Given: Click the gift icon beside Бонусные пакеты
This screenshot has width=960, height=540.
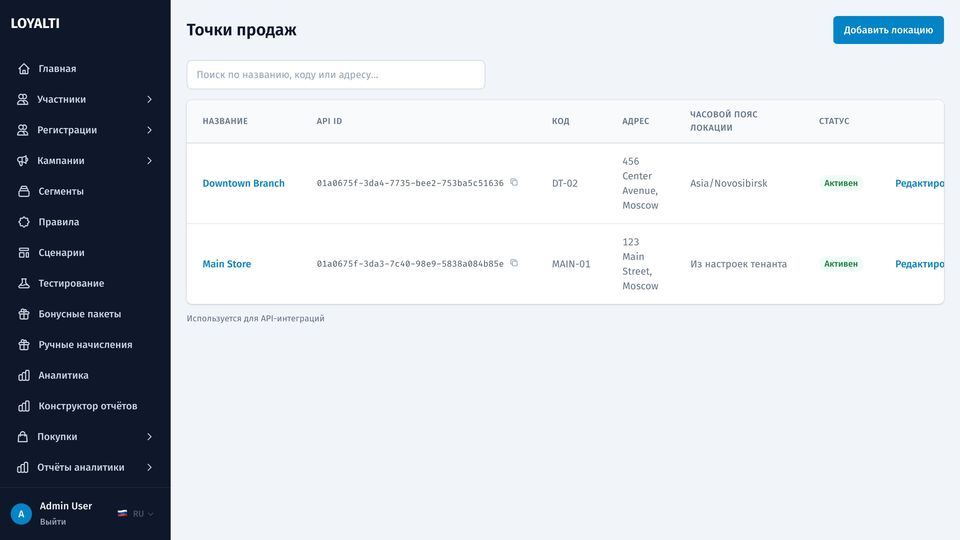Looking at the screenshot, I should [24, 313].
